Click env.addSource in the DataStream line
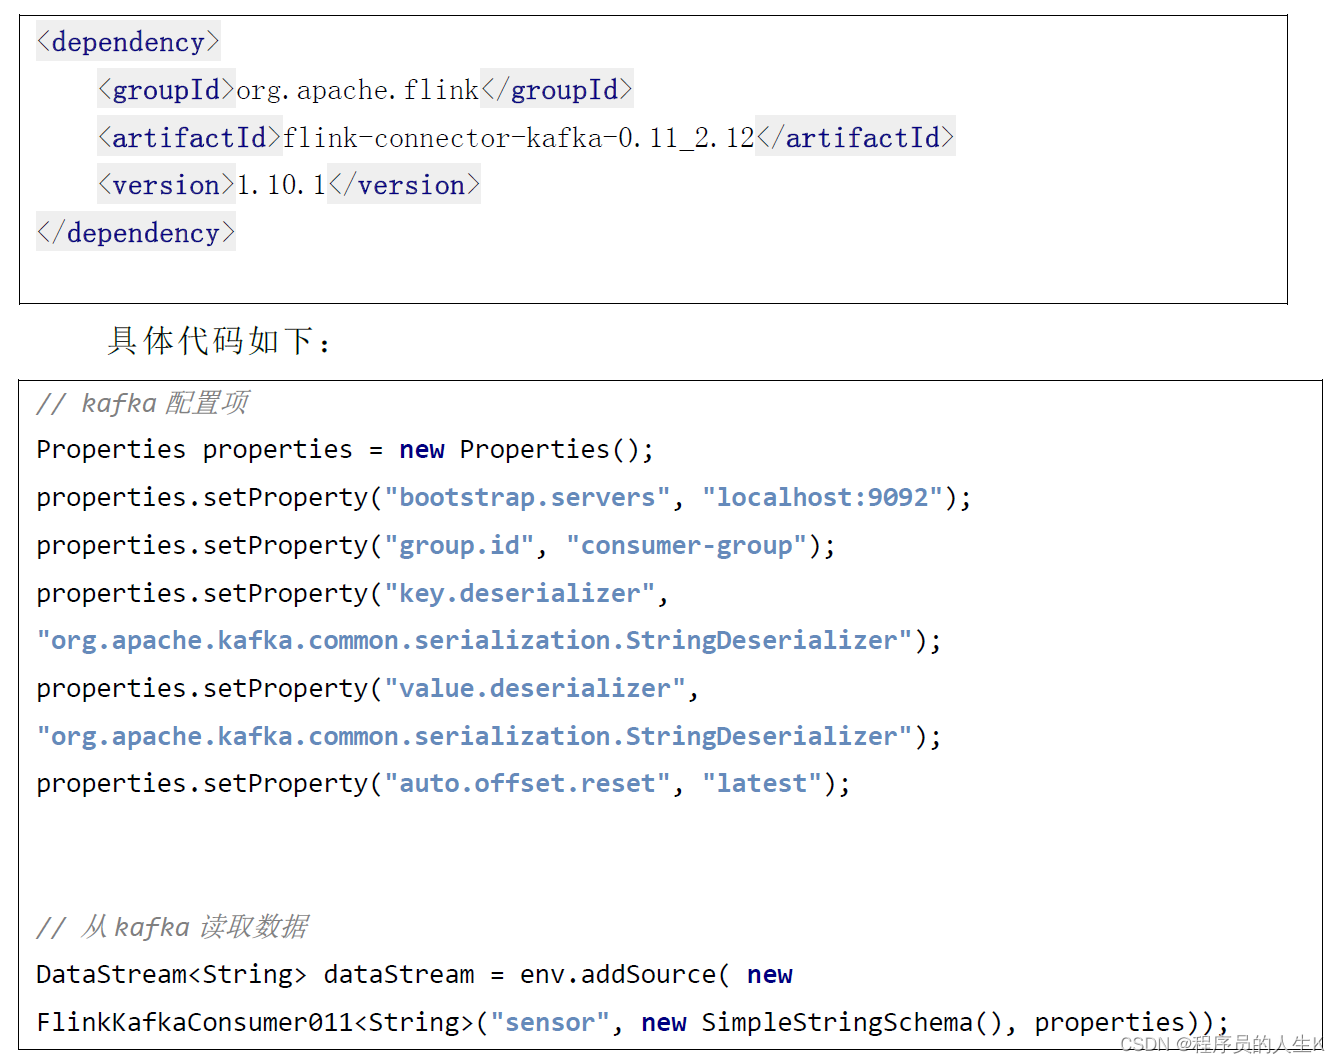Viewport: 1340px width, 1064px height. [617, 974]
